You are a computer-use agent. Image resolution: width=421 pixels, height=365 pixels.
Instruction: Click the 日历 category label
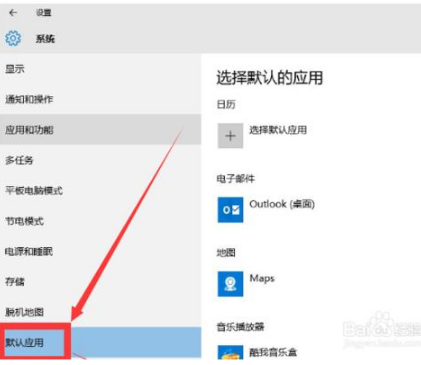click(226, 105)
